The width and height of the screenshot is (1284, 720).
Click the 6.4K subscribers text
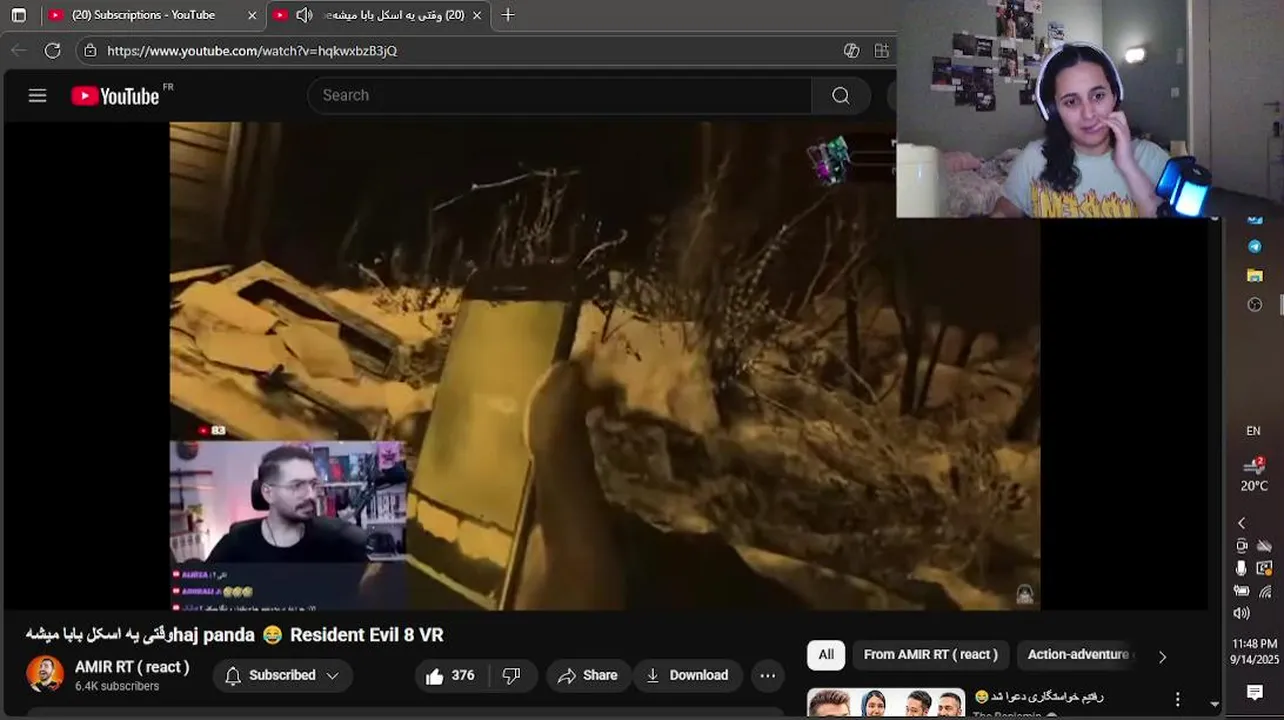click(117, 686)
